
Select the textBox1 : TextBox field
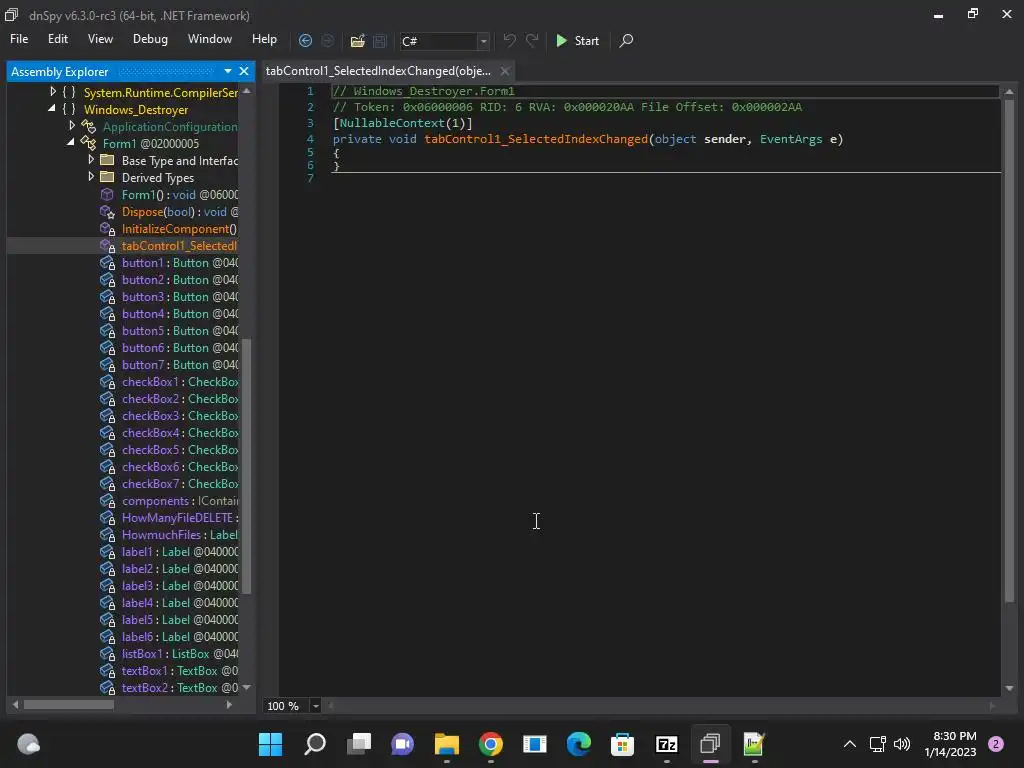coord(180,671)
